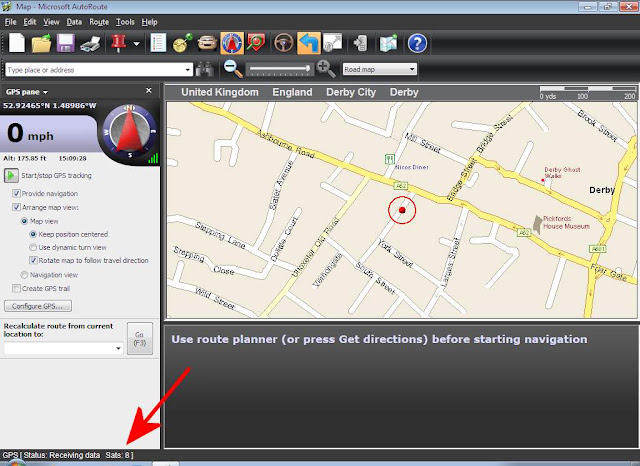Viewport: 640px width, 466px height.
Task: Open the recalculate route destination dropdown
Action: coord(118,348)
